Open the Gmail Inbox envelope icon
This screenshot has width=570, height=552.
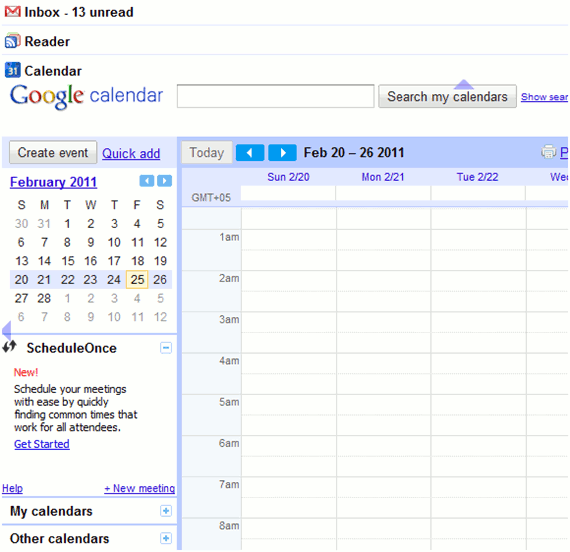click(12, 12)
